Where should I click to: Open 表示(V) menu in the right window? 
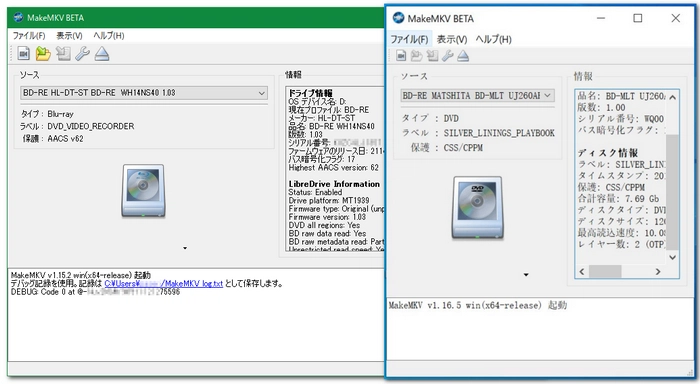click(x=452, y=39)
